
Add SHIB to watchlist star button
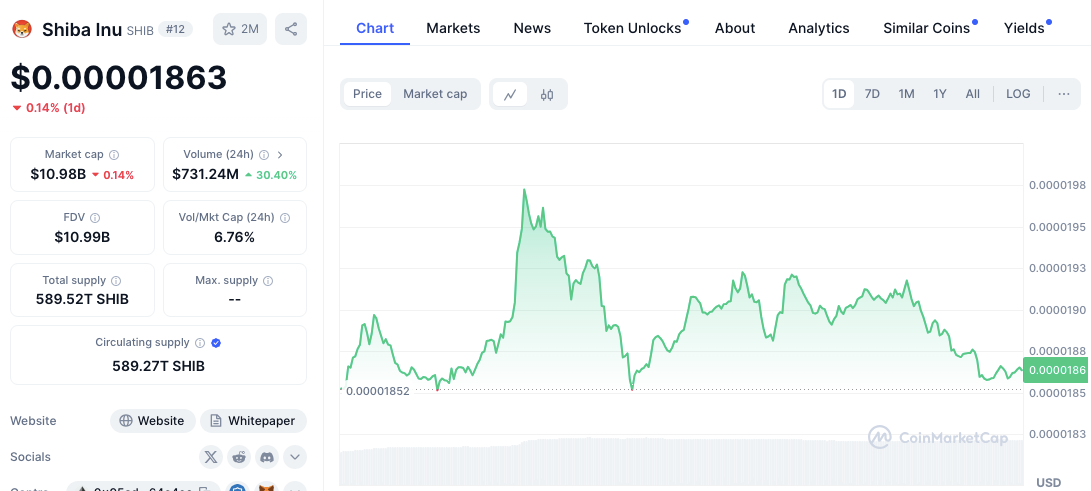point(240,29)
